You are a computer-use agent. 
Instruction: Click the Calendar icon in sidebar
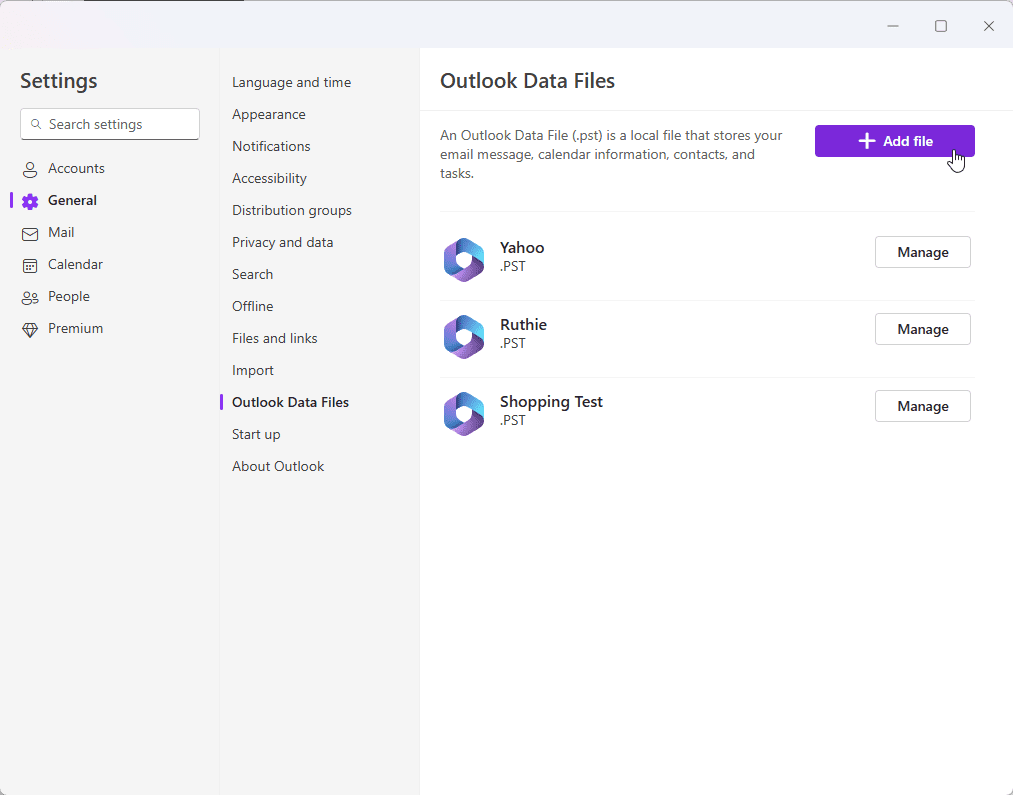(30, 265)
